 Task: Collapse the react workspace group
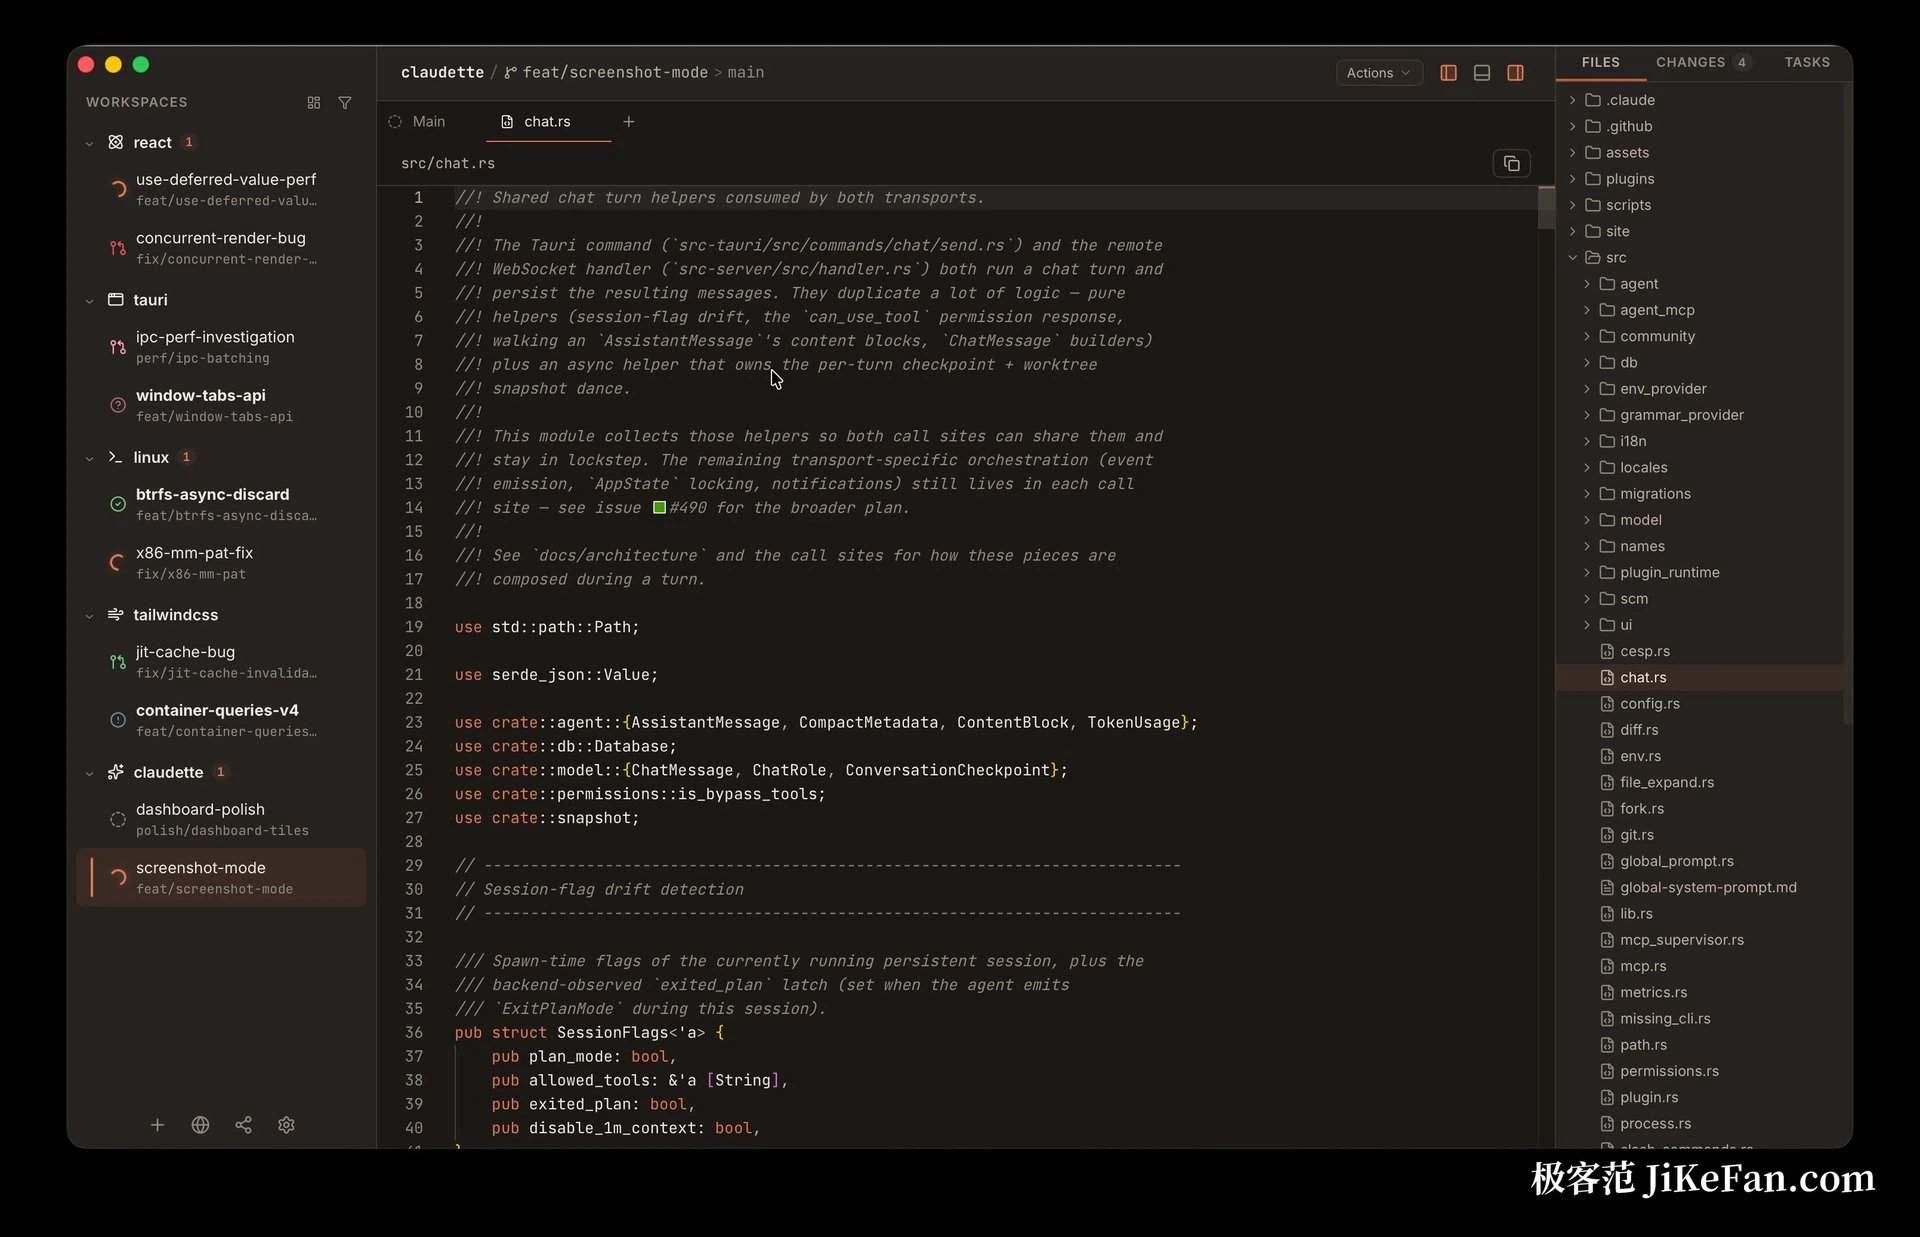click(x=90, y=143)
